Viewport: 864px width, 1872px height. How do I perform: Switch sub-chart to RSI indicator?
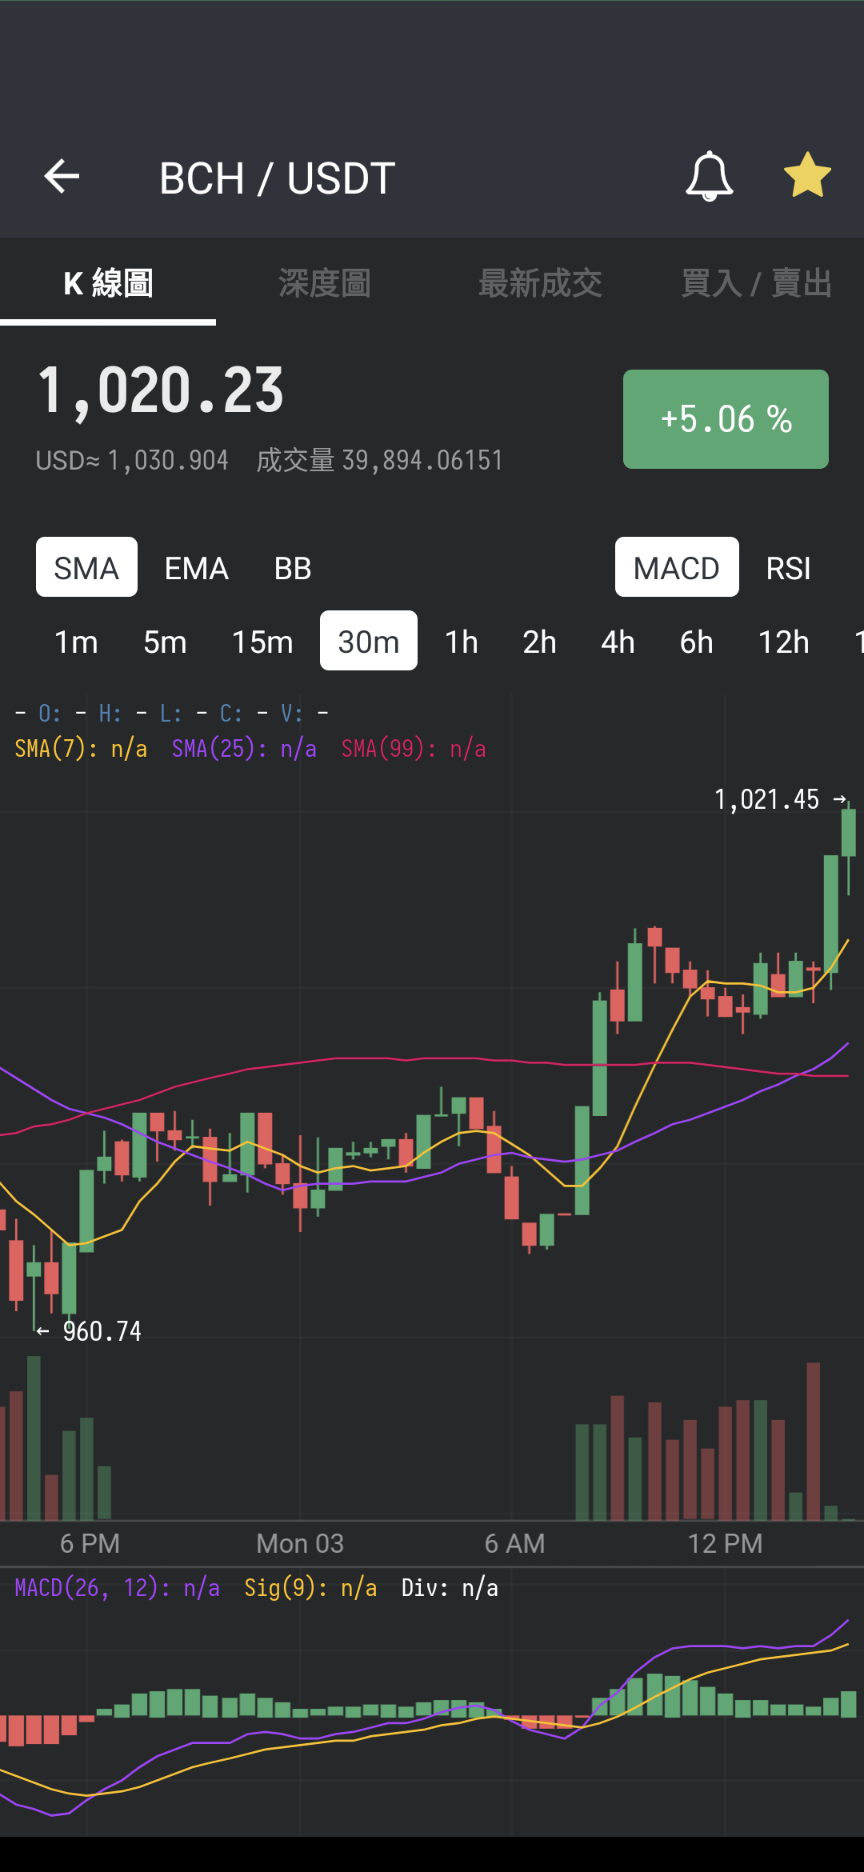pyautogui.click(x=788, y=568)
